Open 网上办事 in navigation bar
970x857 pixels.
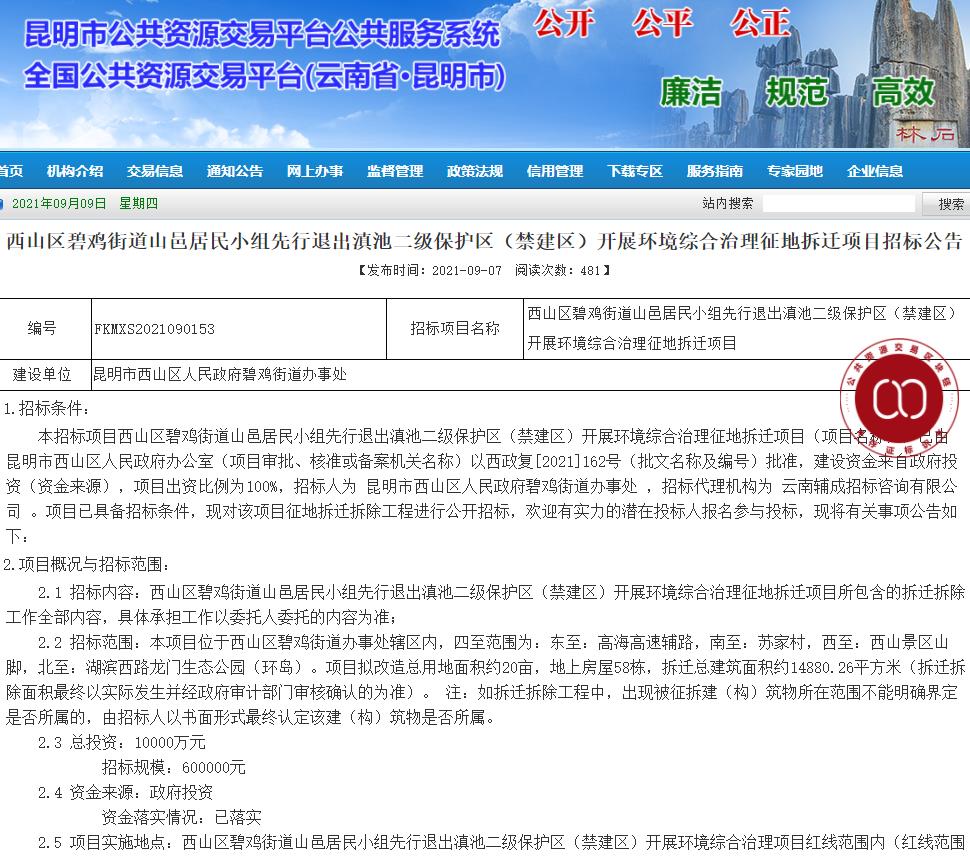314,171
